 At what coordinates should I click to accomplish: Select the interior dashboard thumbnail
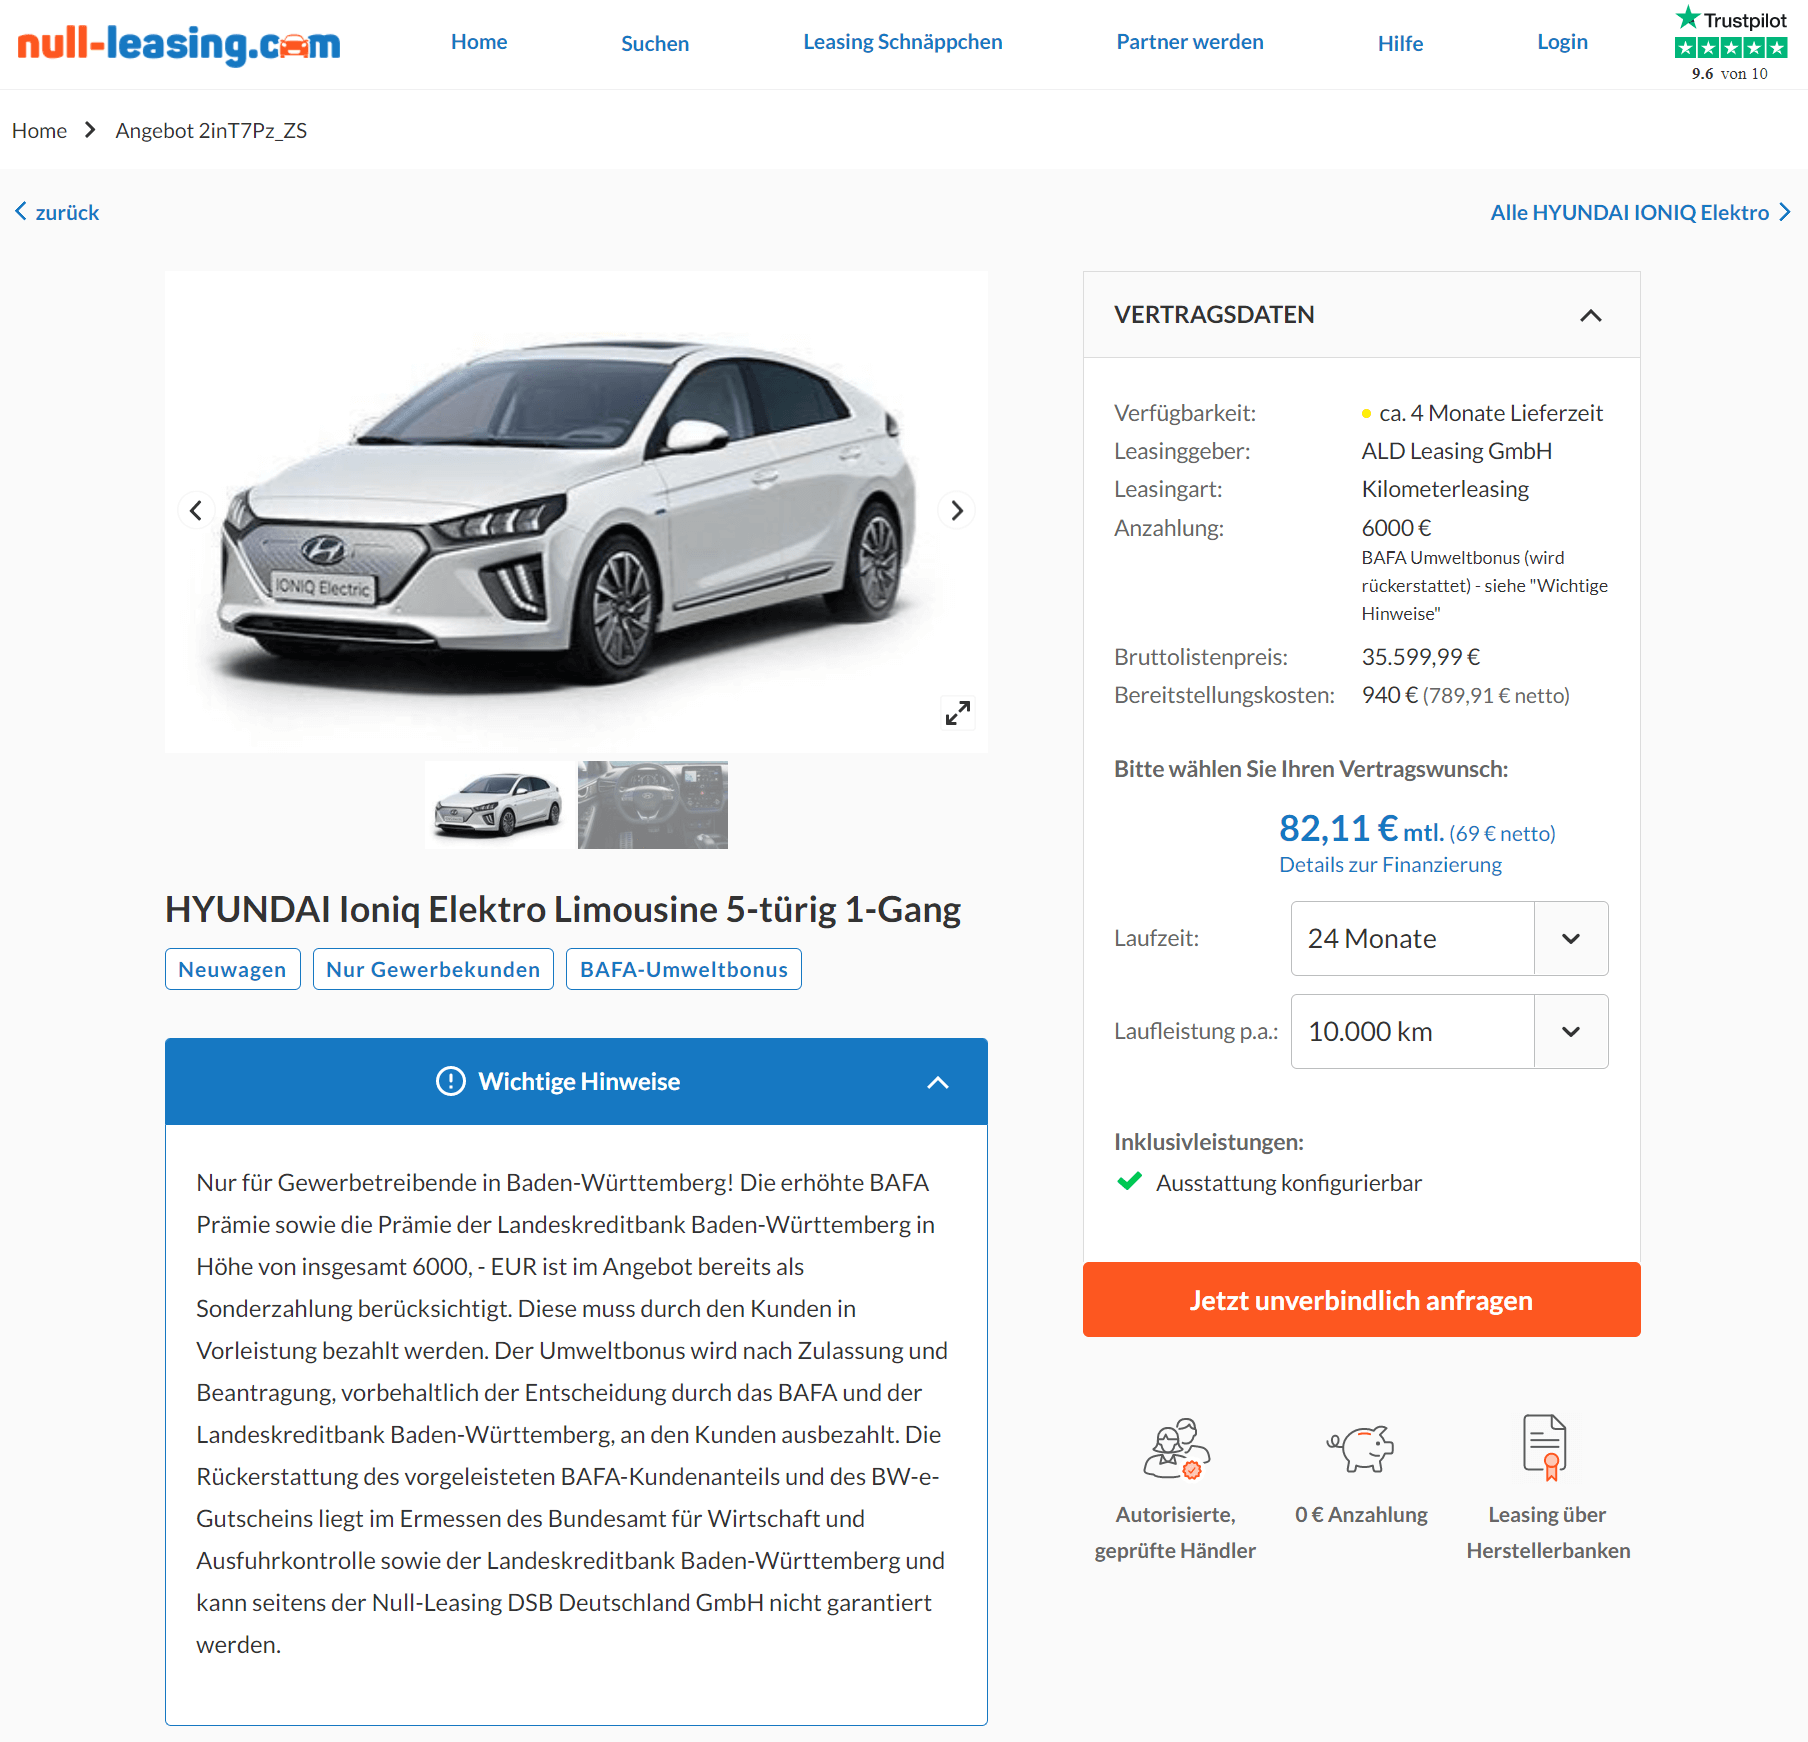pos(653,805)
